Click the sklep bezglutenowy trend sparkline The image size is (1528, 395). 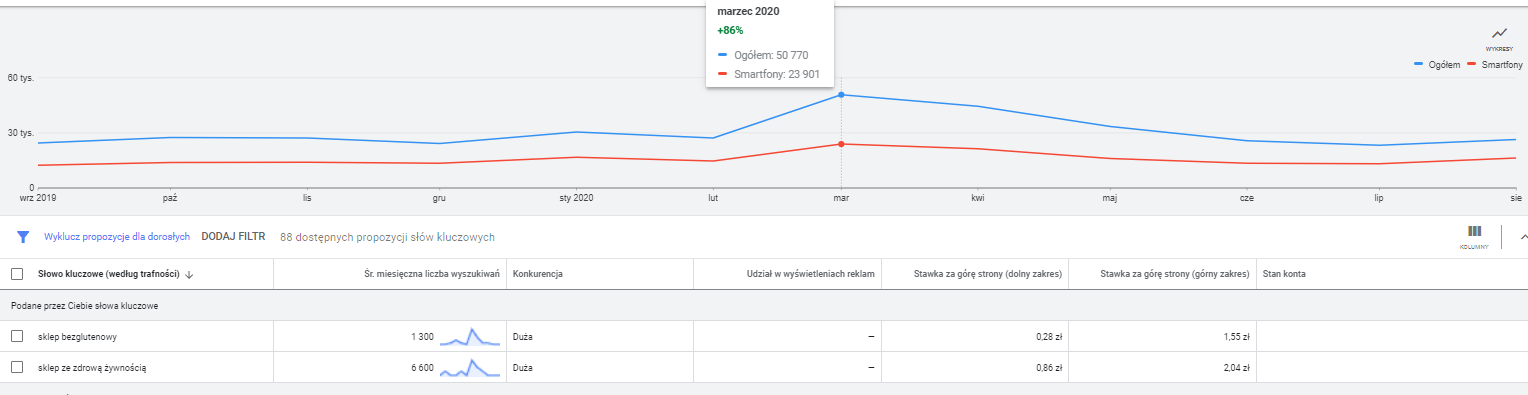(470, 337)
